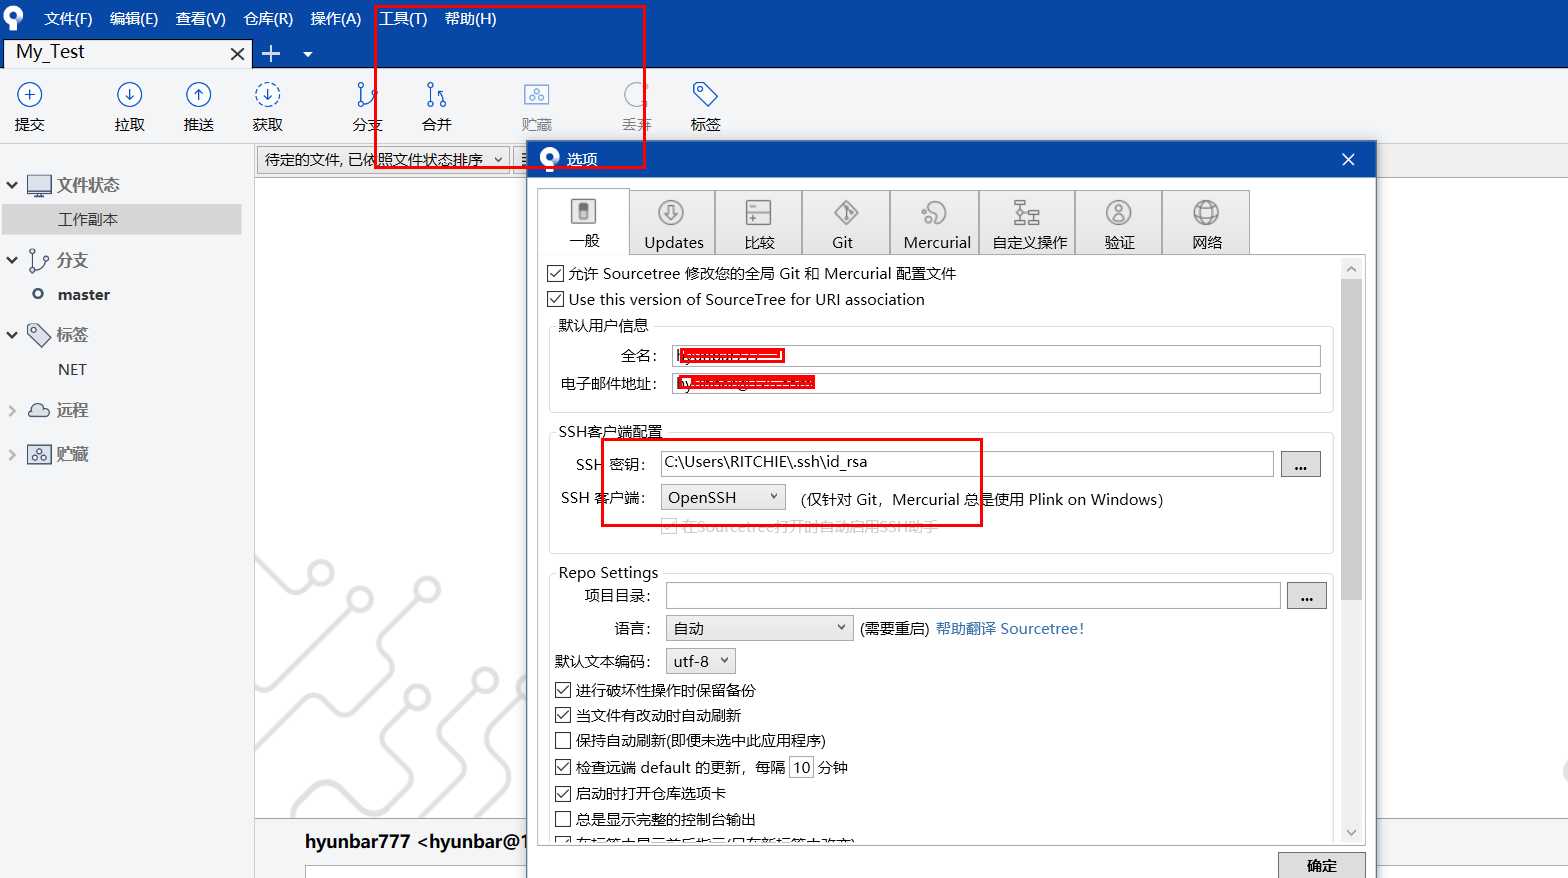The image size is (1568, 878).
Task: Toggle 进行破坏性操作时保留备份 checkbox
Action: (563, 690)
